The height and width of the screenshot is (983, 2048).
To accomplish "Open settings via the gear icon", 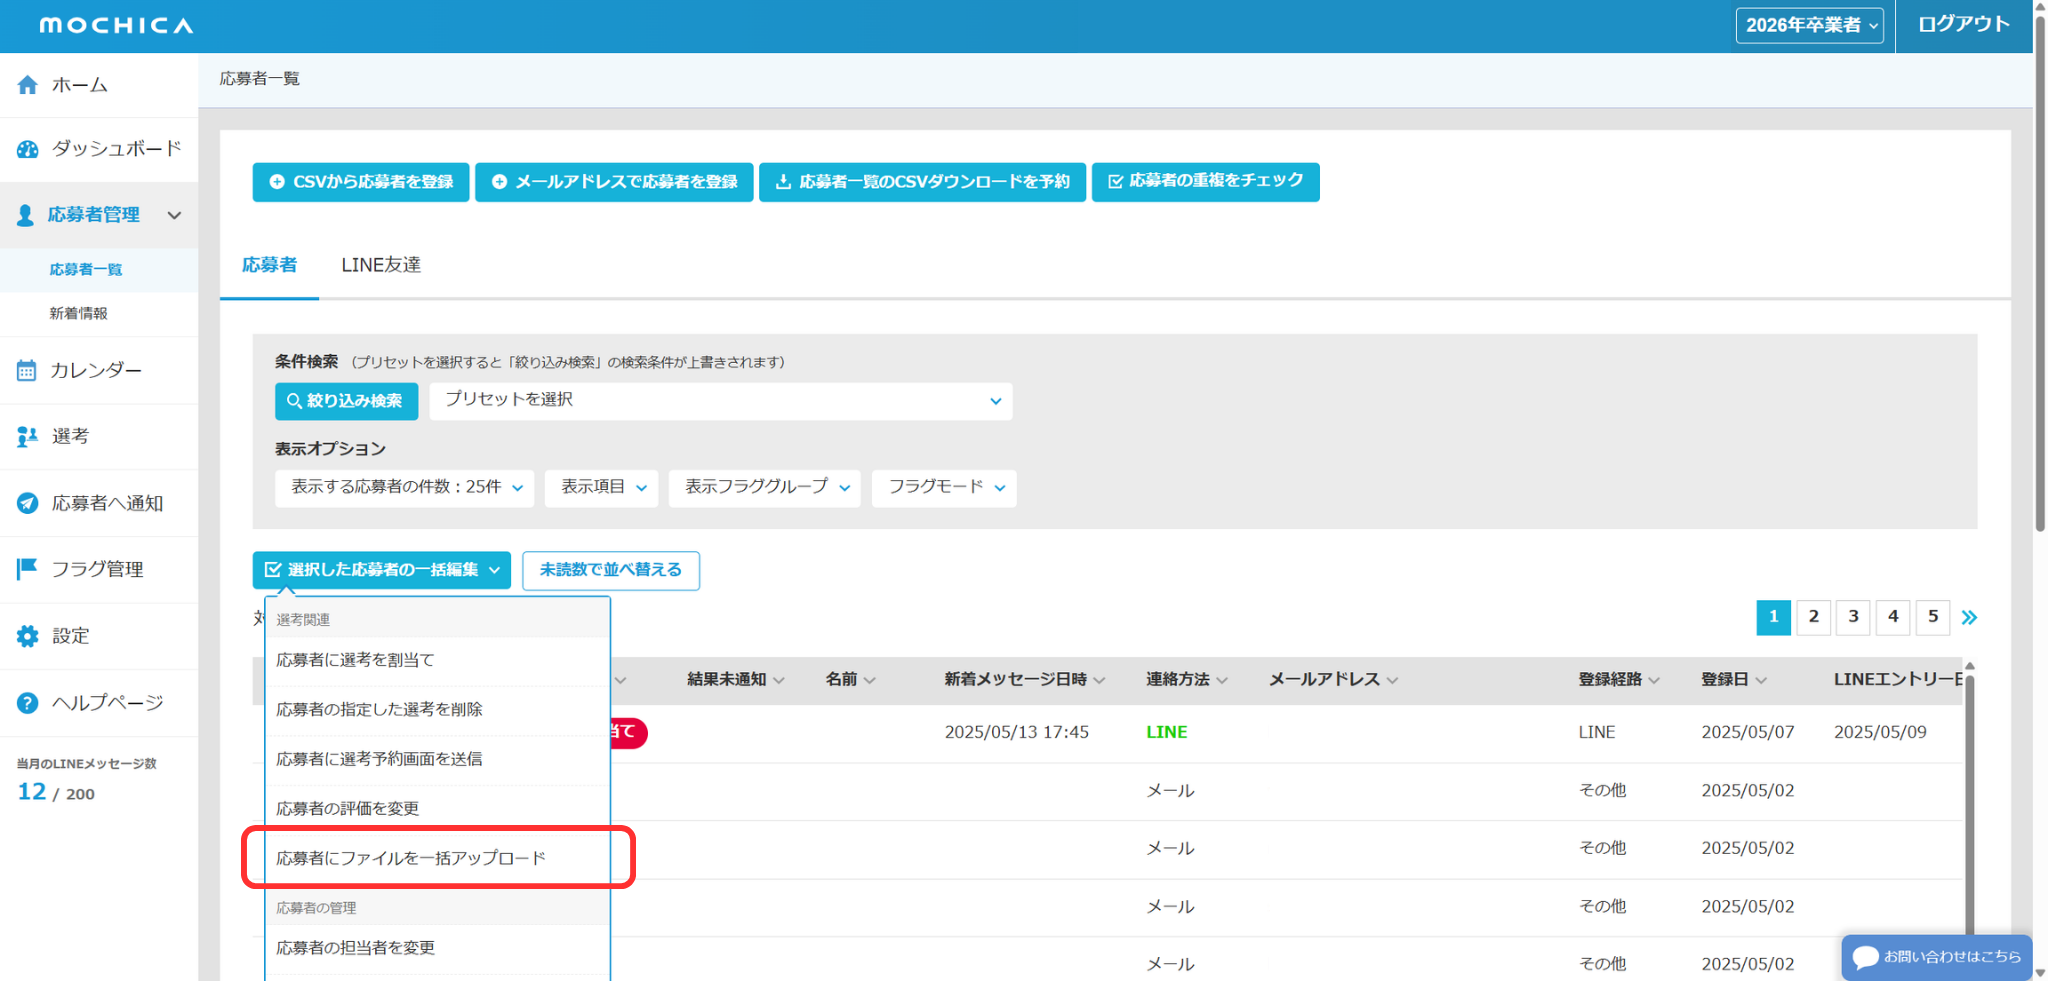I will tap(27, 636).
